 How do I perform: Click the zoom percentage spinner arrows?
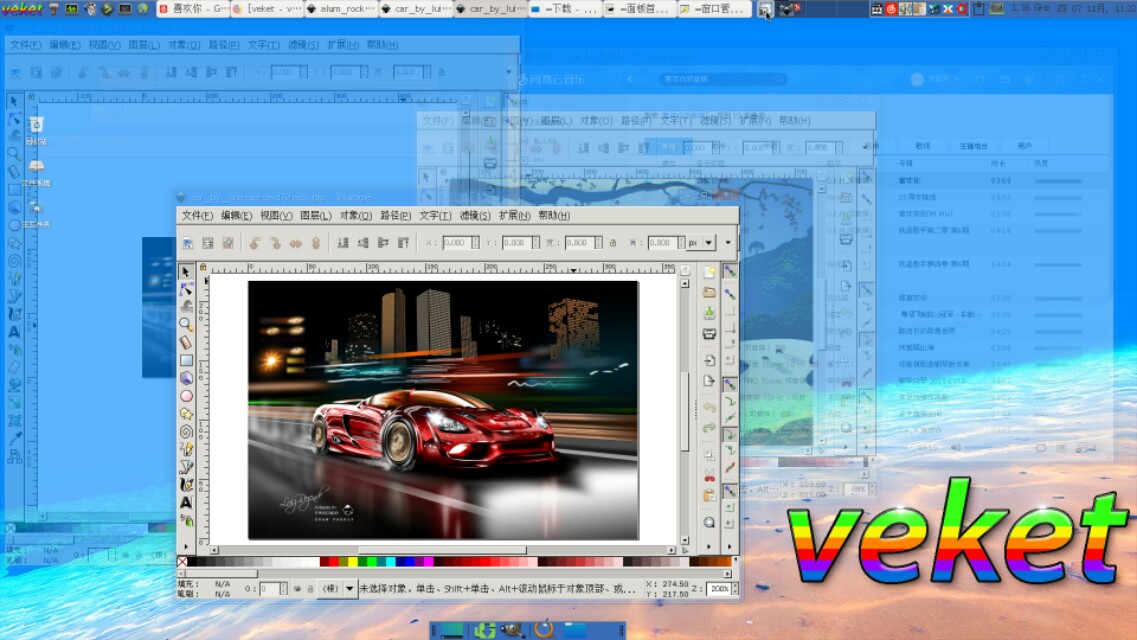tap(735, 589)
